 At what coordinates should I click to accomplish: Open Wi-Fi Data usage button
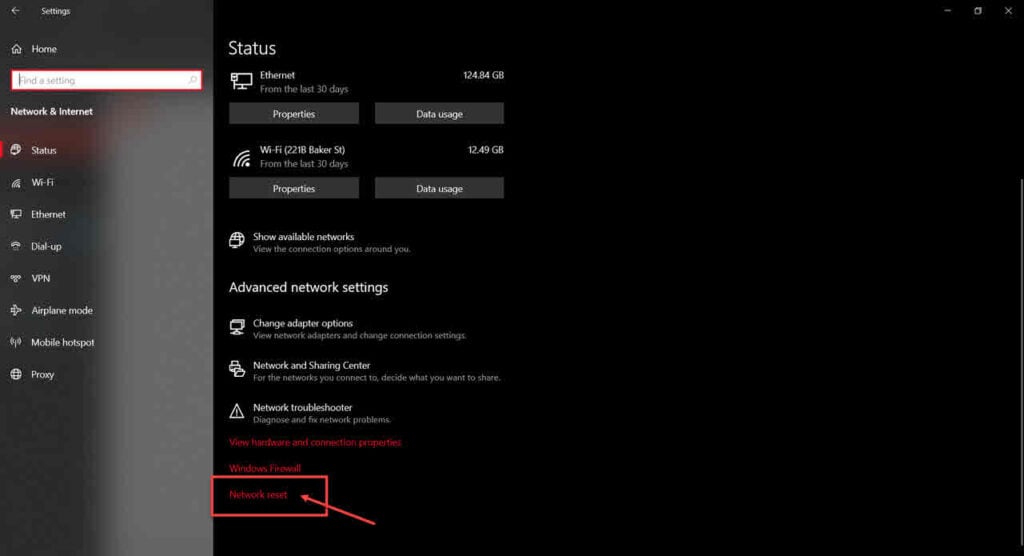point(439,188)
